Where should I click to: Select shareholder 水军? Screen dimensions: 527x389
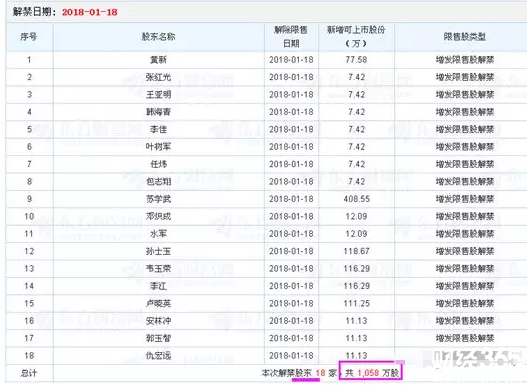pos(158,234)
